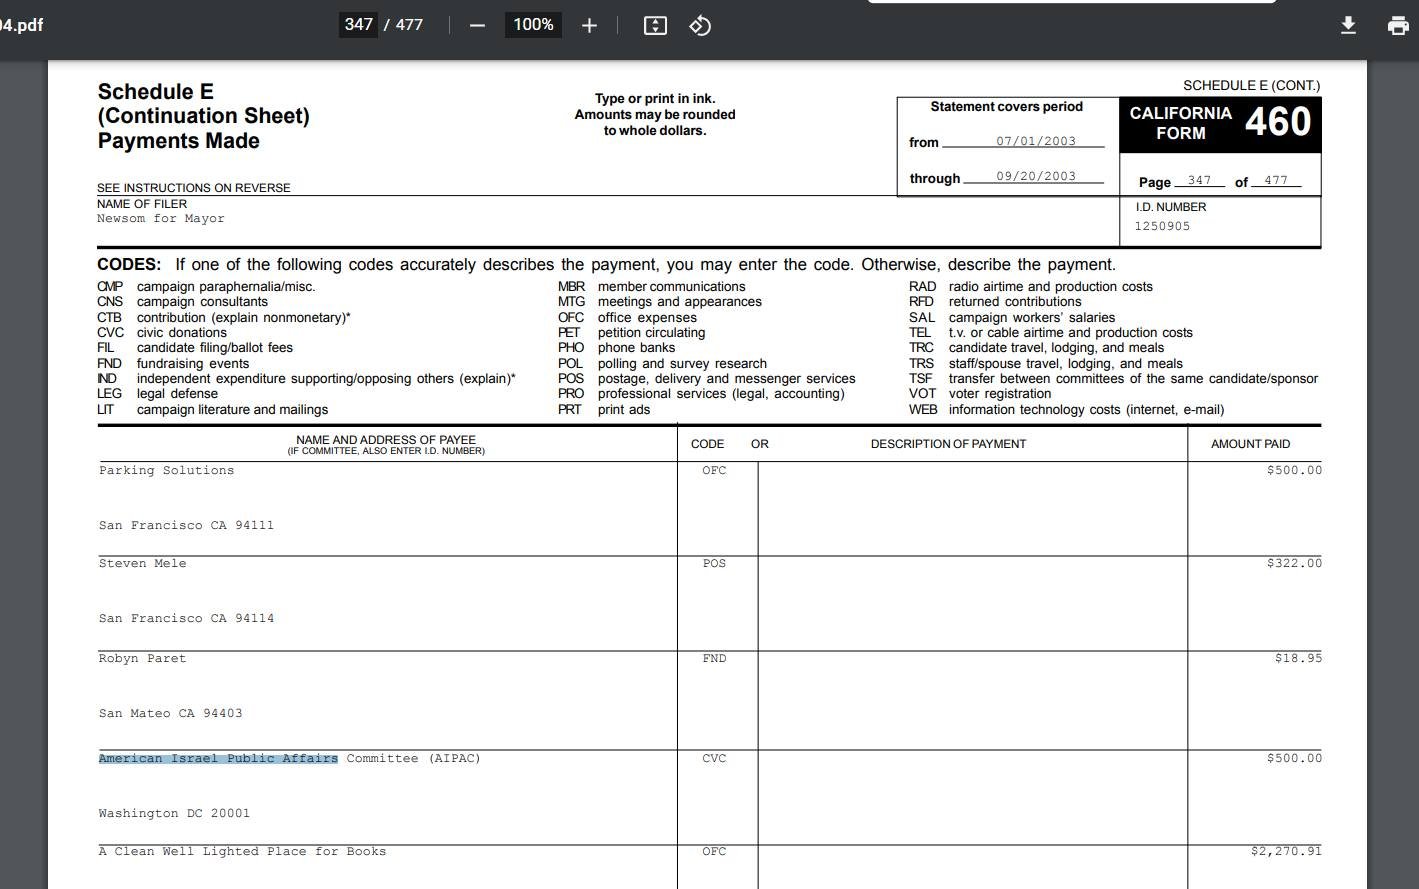Click the POS code for Steven Mele
Viewport: 1419px width, 889px height.
pos(714,564)
